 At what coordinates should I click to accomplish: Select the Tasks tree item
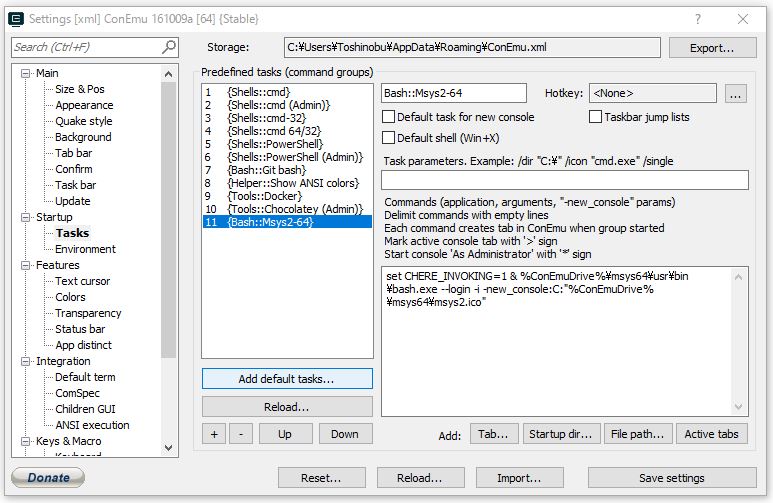pyautogui.click(x=72, y=233)
